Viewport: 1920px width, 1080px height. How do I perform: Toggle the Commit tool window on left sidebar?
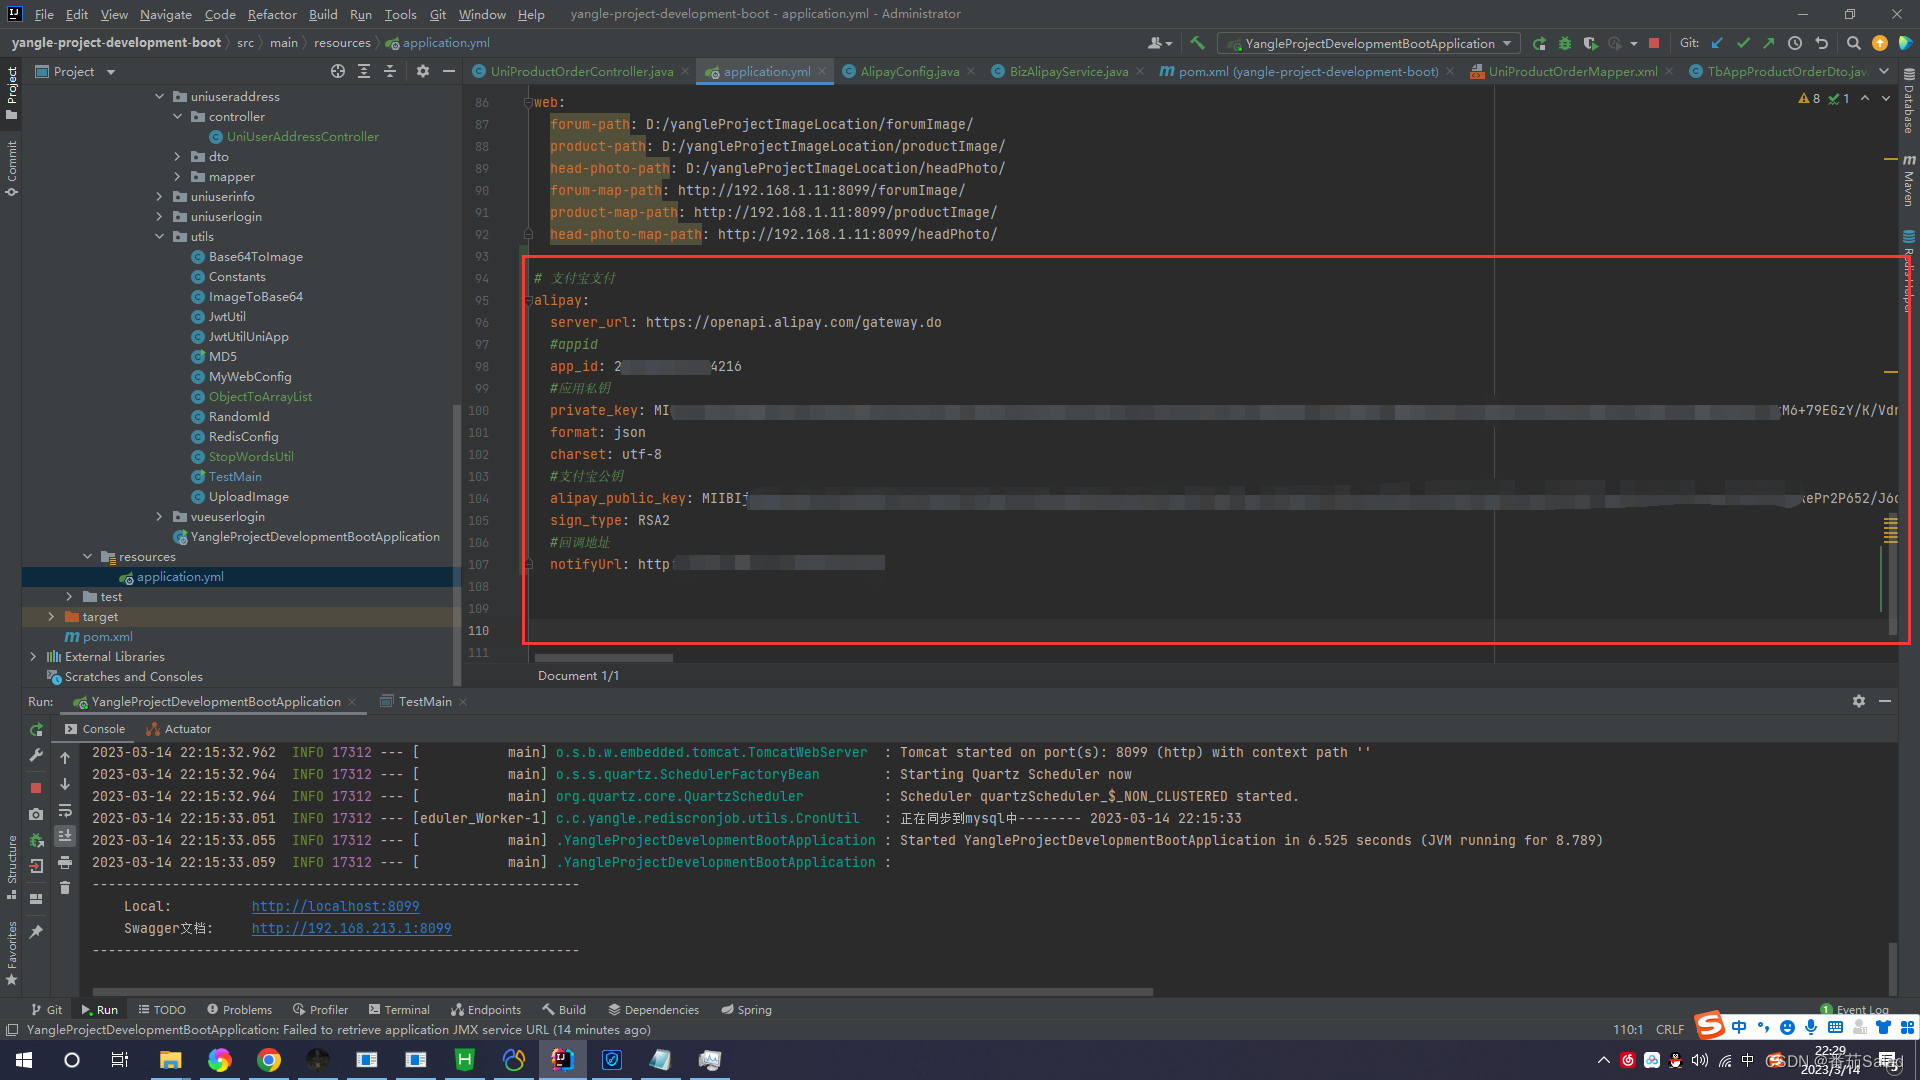pyautogui.click(x=11, y=168)
